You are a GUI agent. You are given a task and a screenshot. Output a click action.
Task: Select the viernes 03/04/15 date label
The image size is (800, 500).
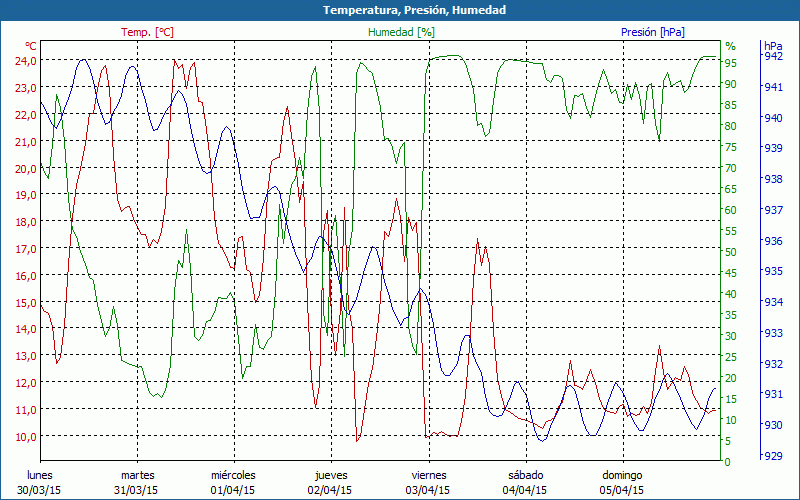pyautogui.click(x=428, y=482)
